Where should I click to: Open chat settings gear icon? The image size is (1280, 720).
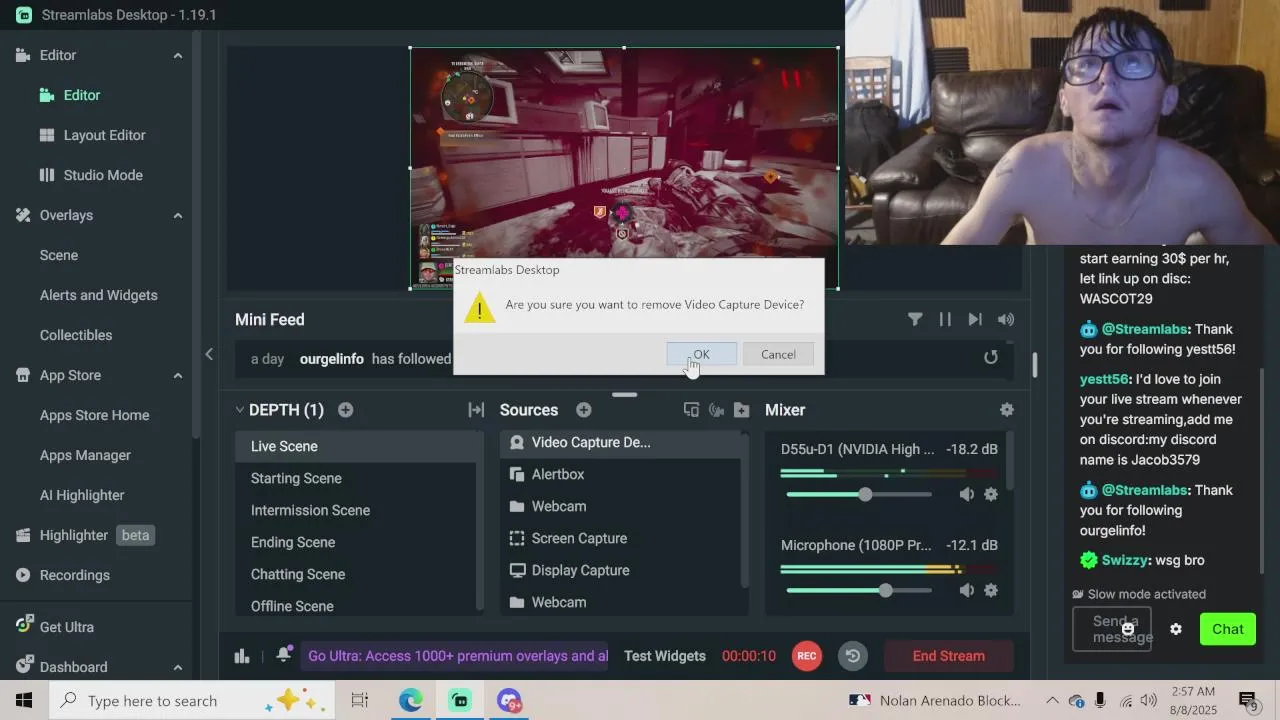click(1176, 629)
